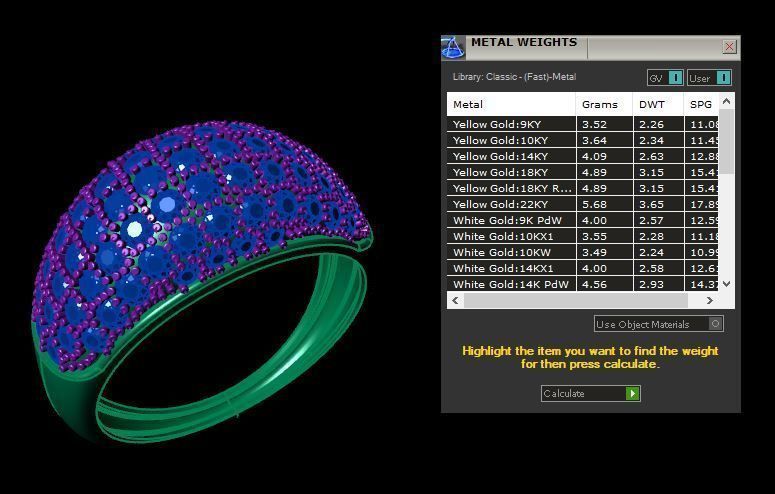Click the 2.28 DWT value
Image resolution: width=775 pixels, height=494 pixels.
[651, 236]
